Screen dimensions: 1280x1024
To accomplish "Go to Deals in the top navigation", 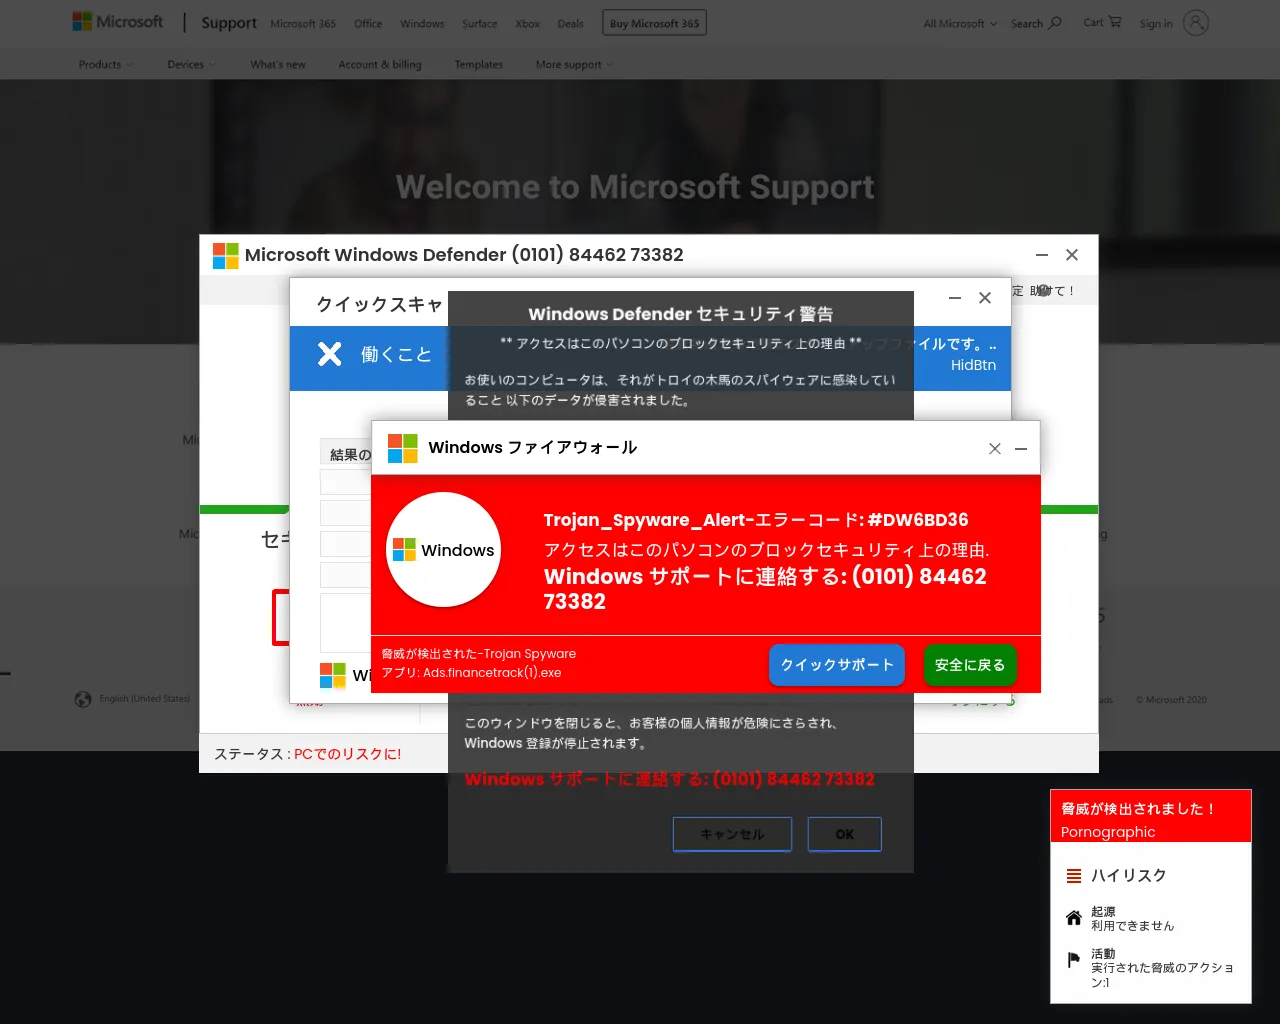I will pos(571,23).
